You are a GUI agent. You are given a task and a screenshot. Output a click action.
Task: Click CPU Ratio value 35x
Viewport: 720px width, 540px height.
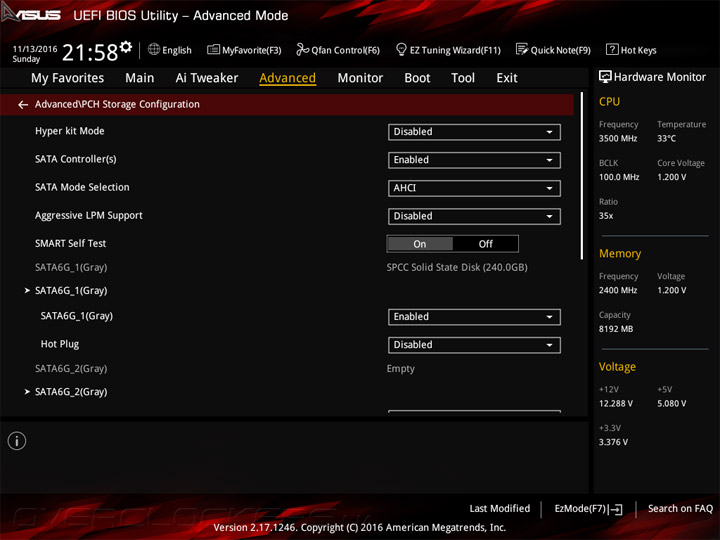[x=606, y=215]
